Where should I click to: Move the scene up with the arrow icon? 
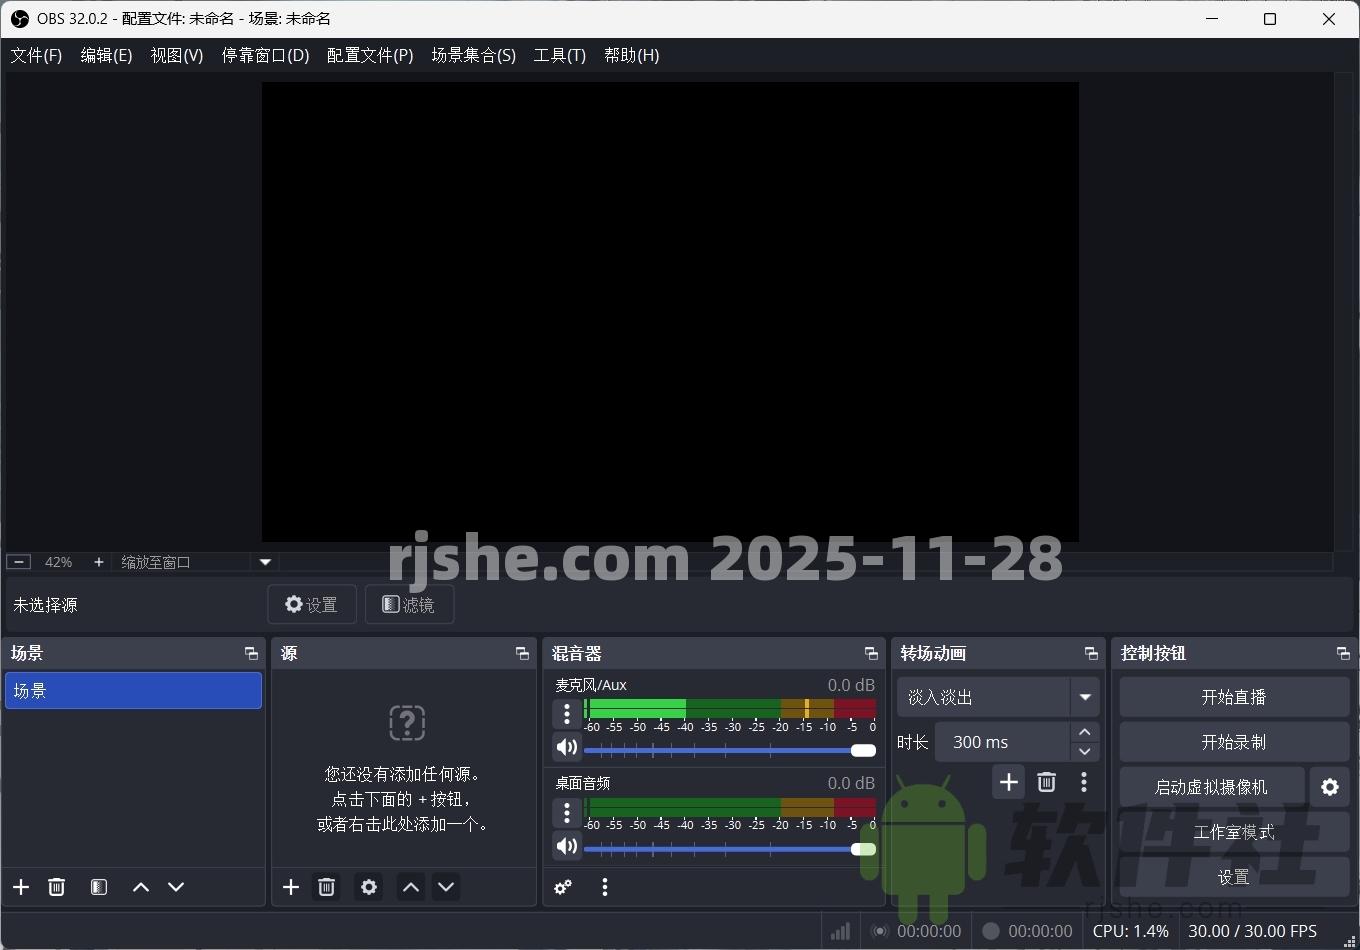click(x=140, y=887)
